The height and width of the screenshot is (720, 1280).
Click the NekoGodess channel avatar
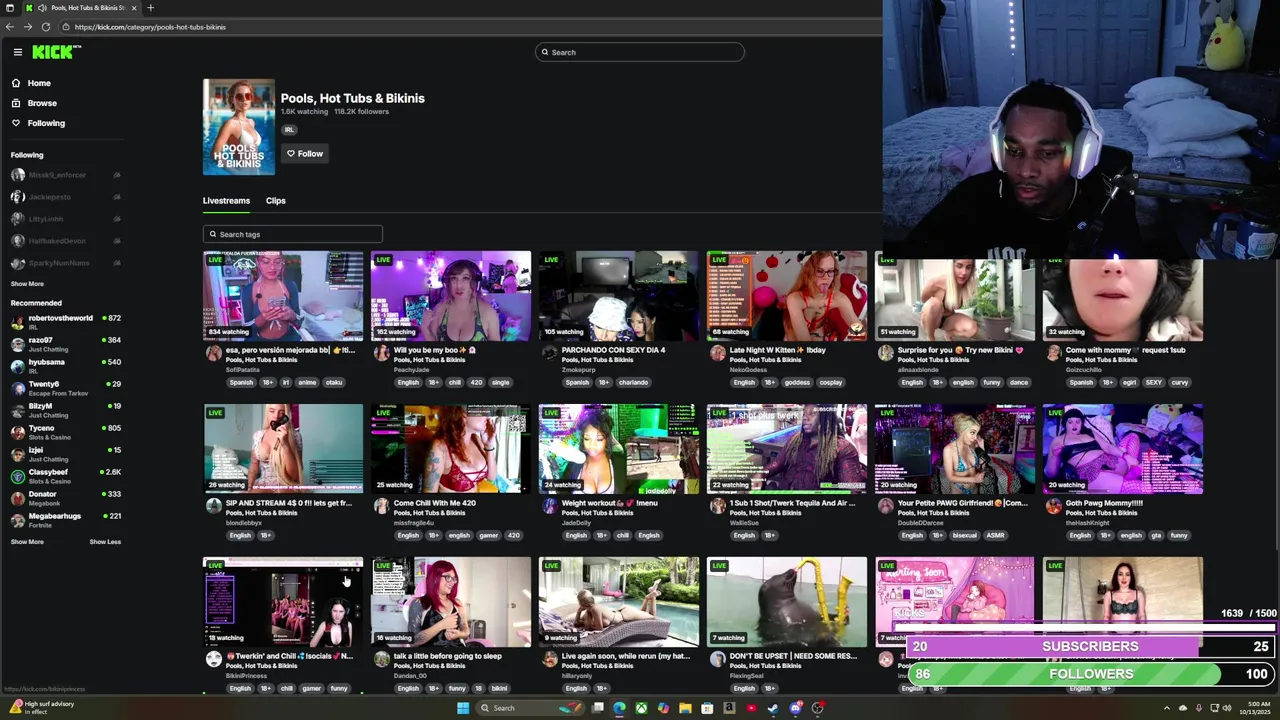click(x=717, y=353)
